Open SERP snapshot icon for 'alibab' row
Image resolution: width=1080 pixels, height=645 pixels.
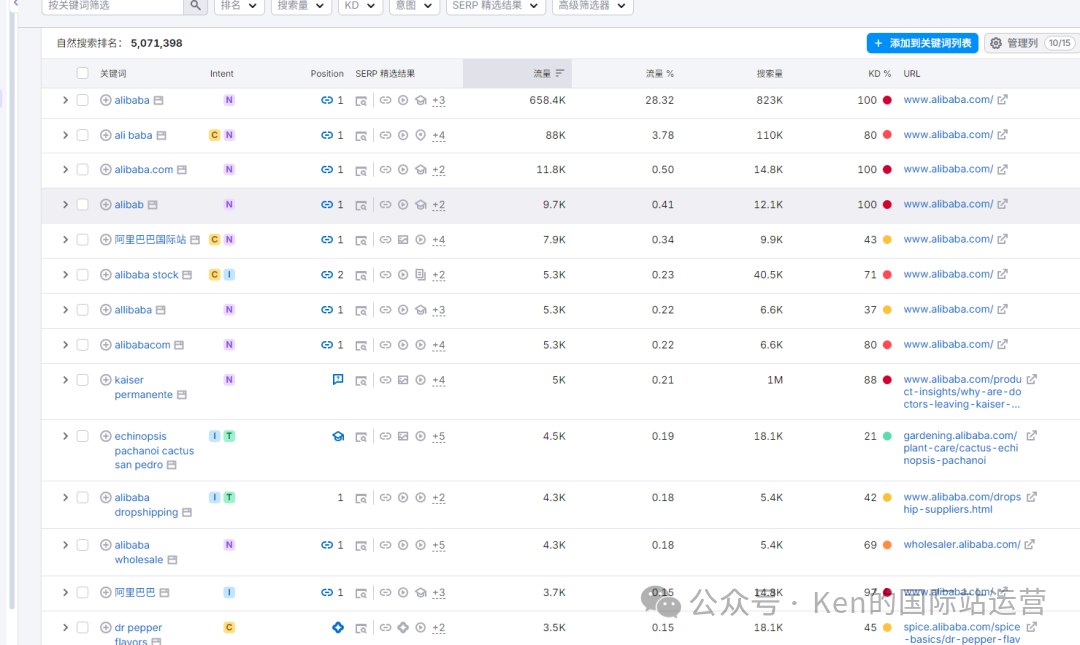click(x=361, y=205)
